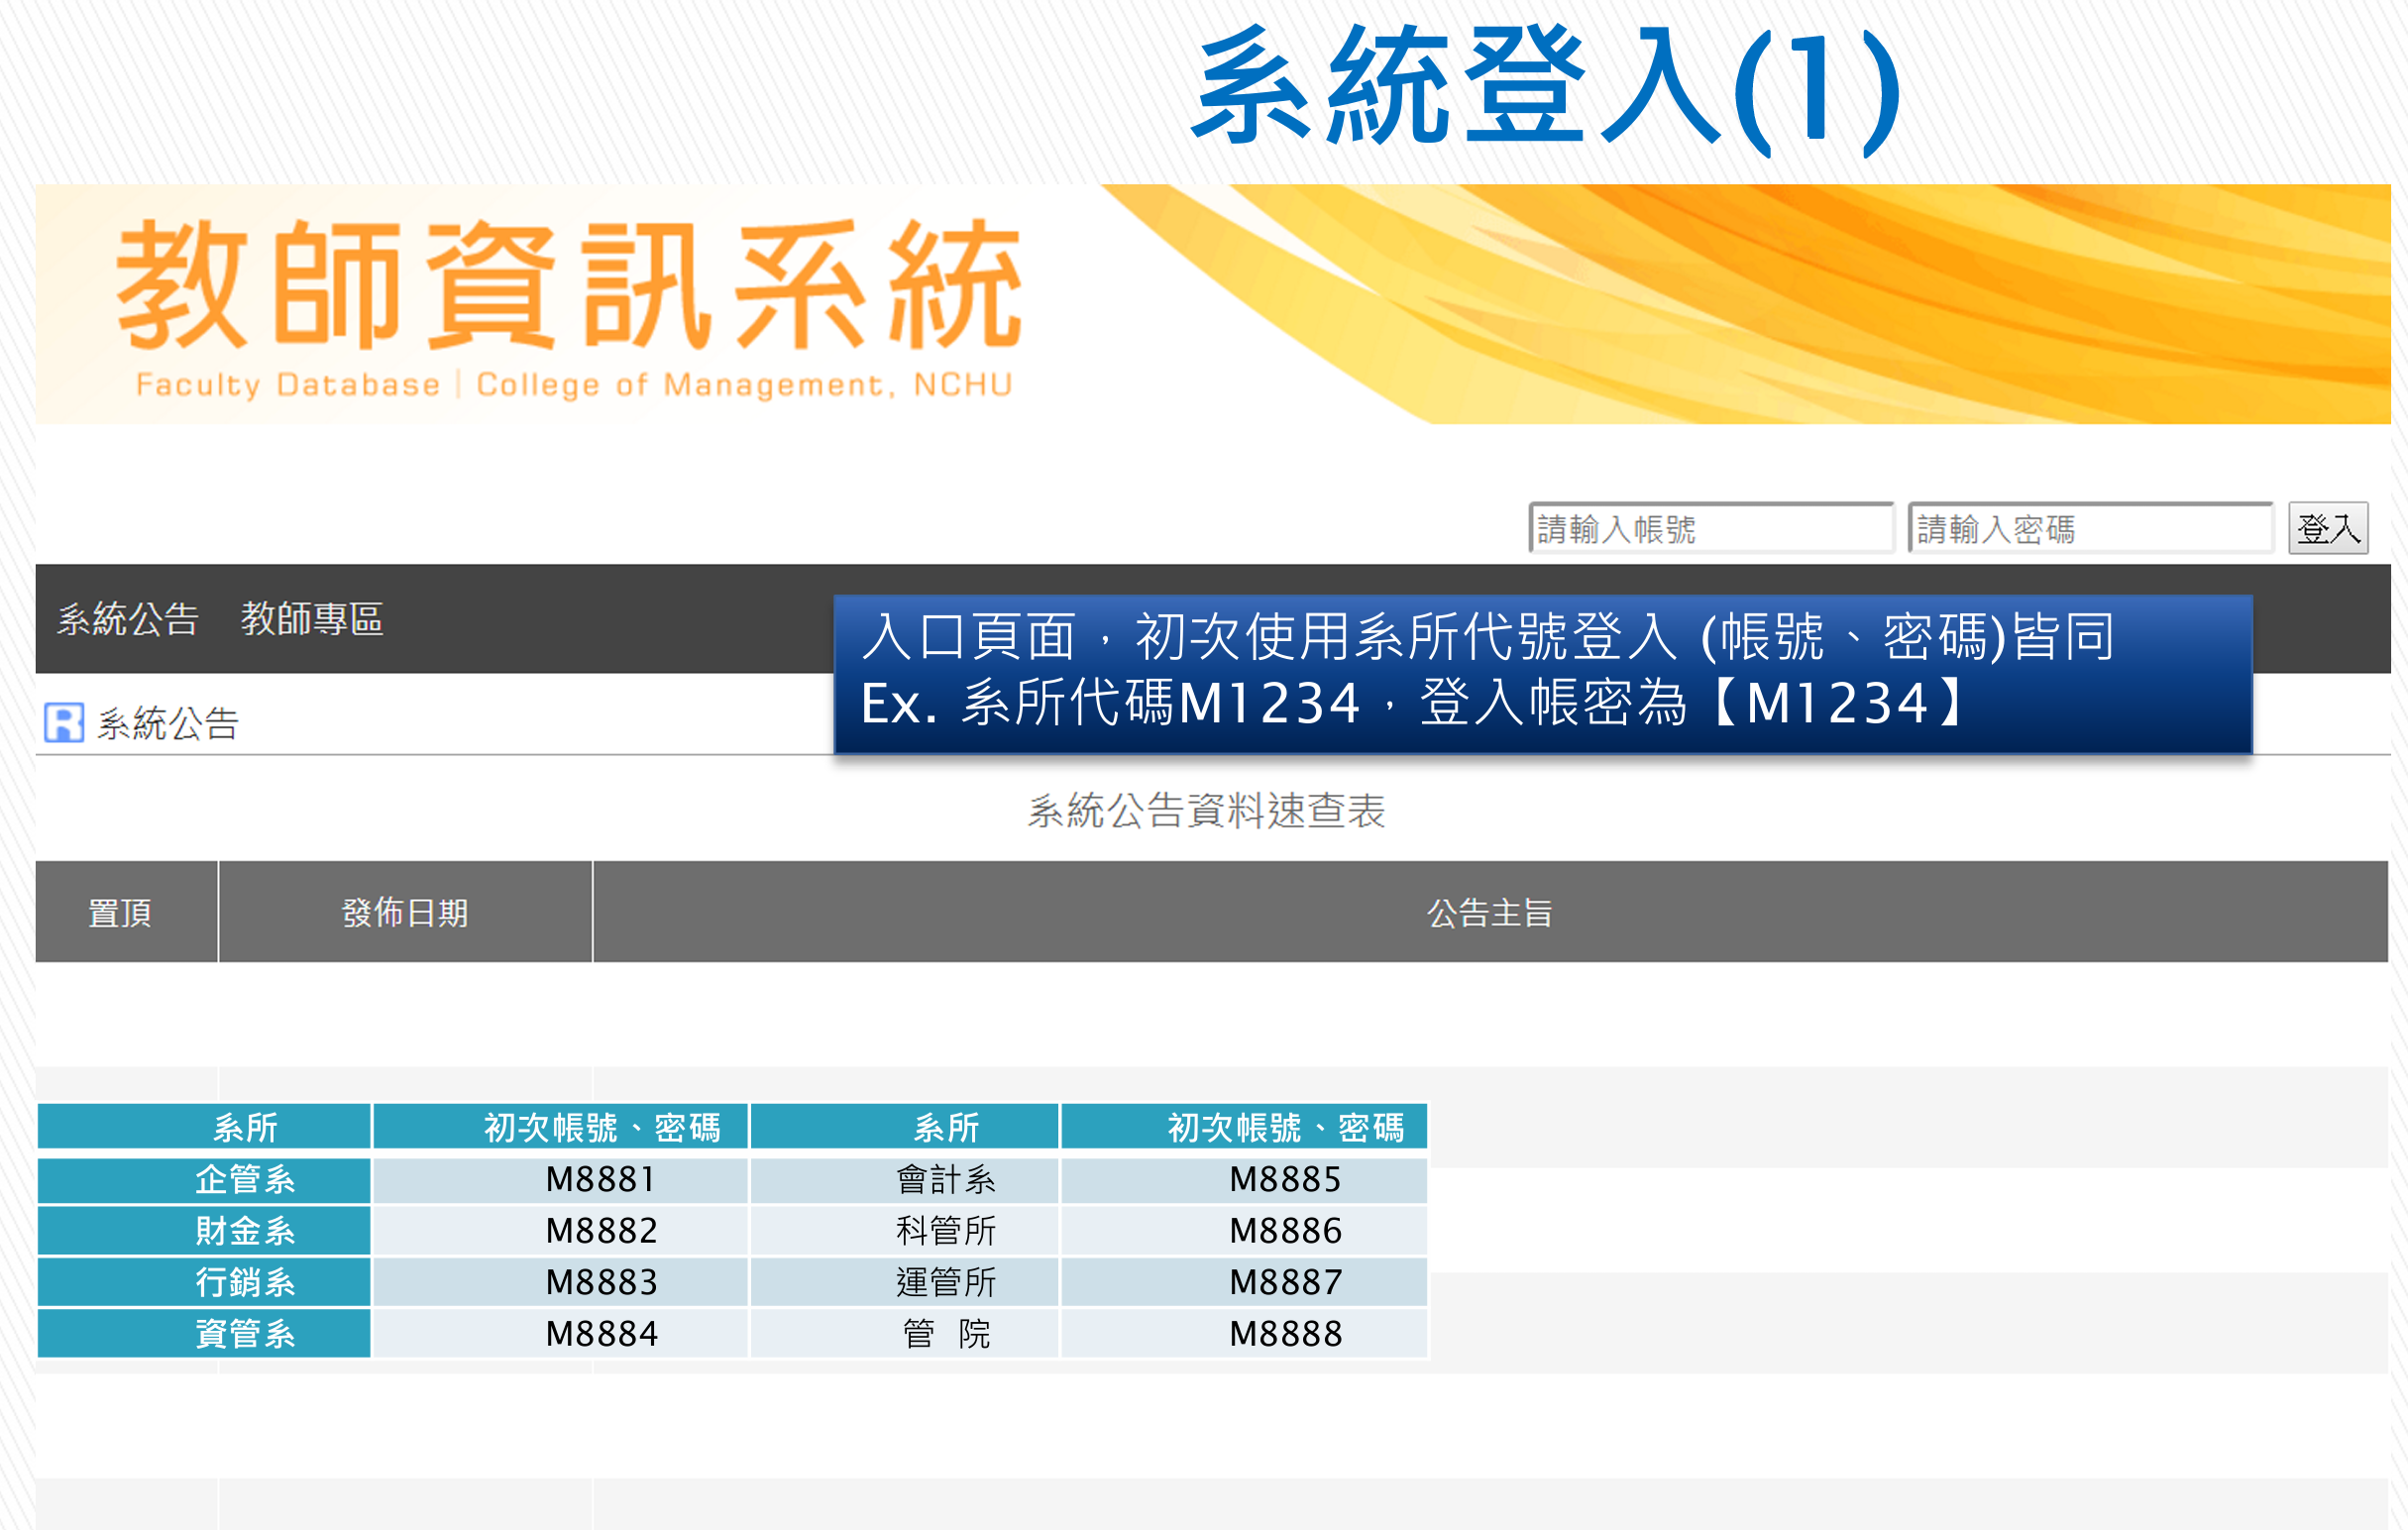
Task: Open the 系統公告 menu item
Action: (128, 619)
